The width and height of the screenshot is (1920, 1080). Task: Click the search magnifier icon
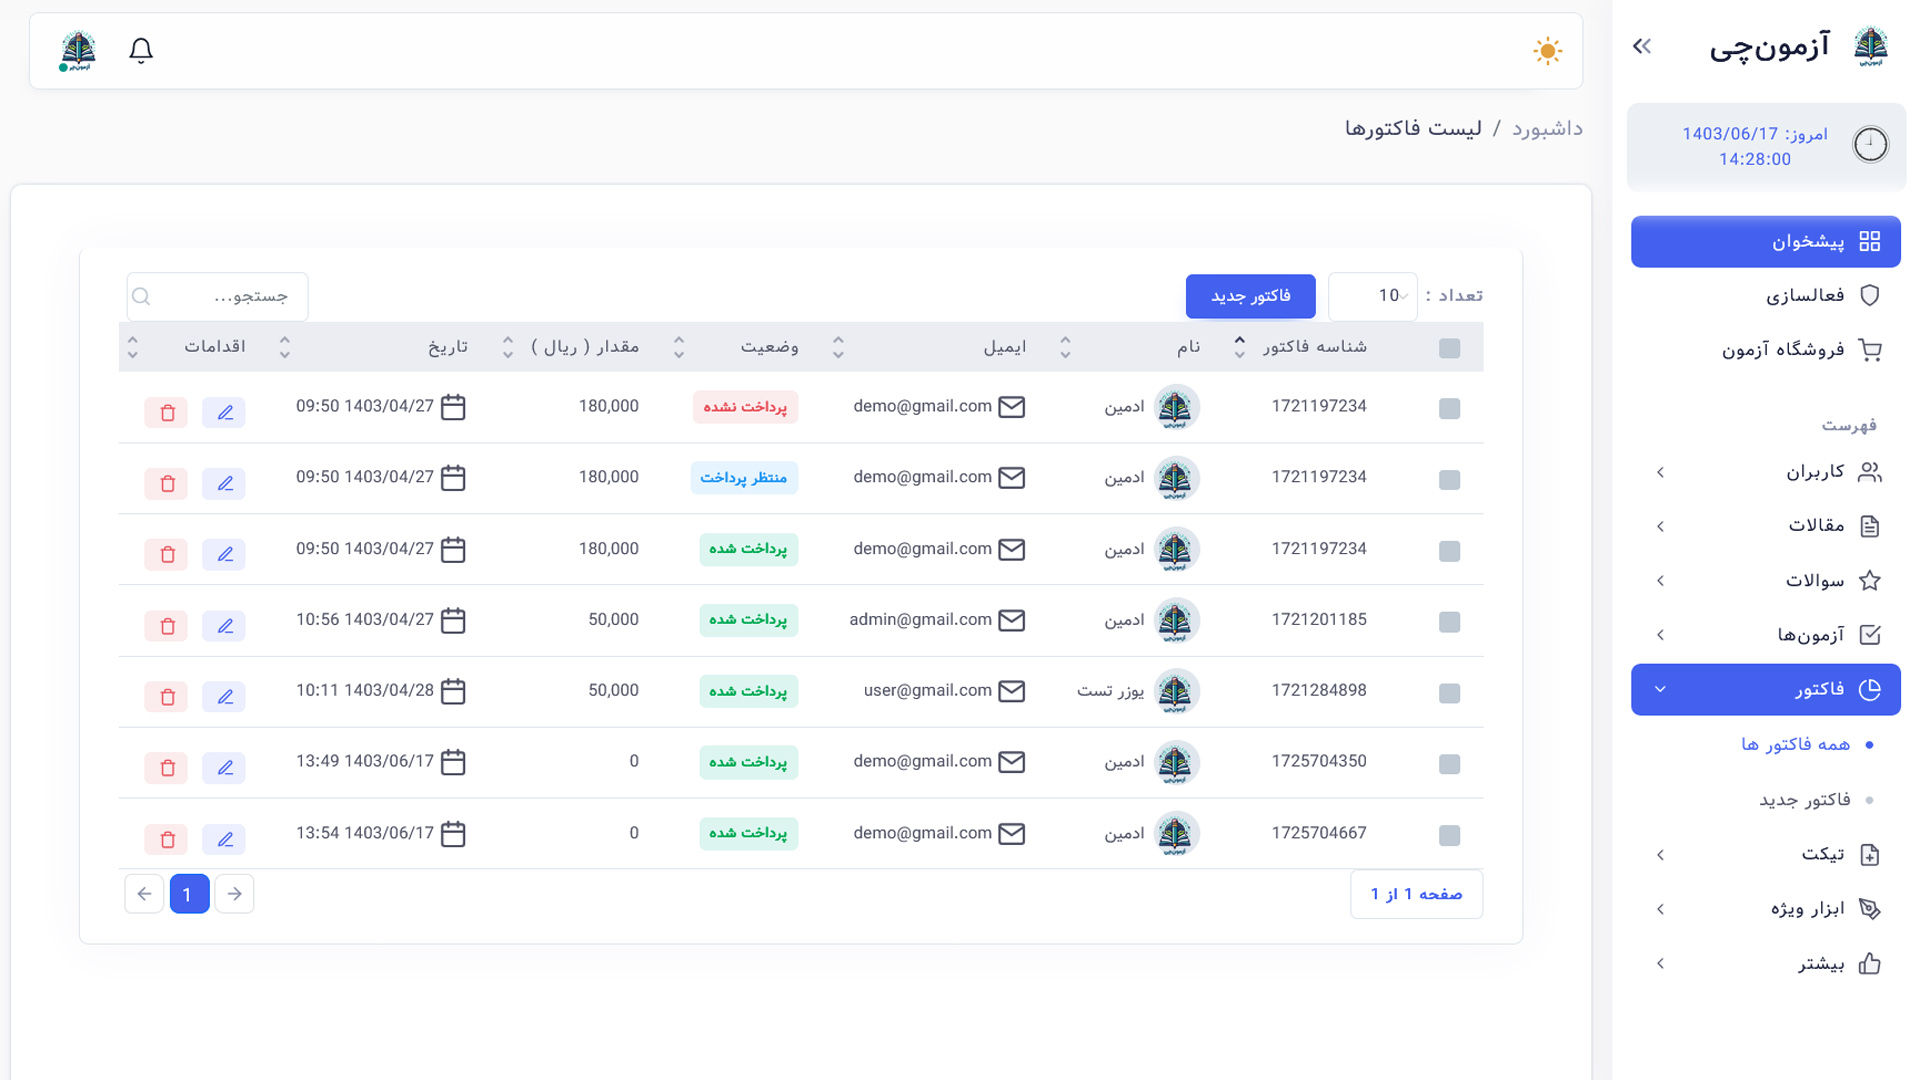[x=141, y=296]
